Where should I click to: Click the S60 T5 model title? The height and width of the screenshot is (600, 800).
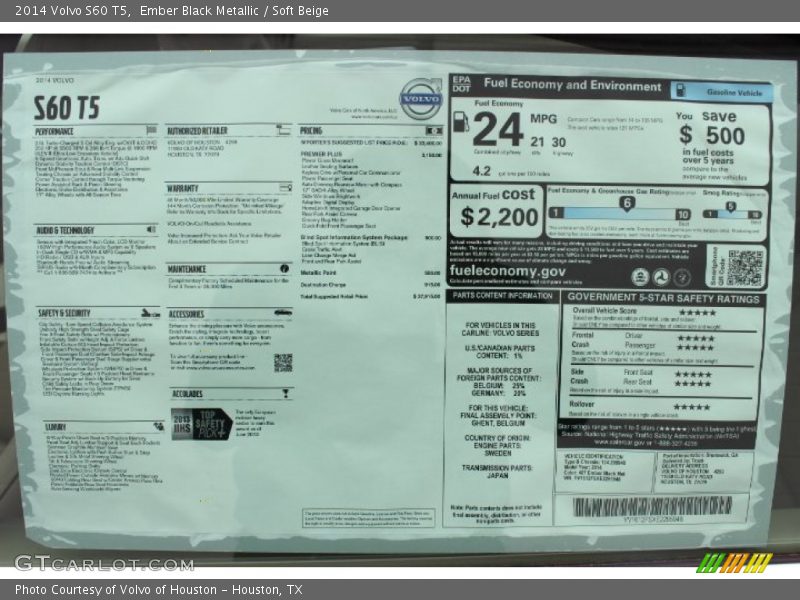click(66, 108)
